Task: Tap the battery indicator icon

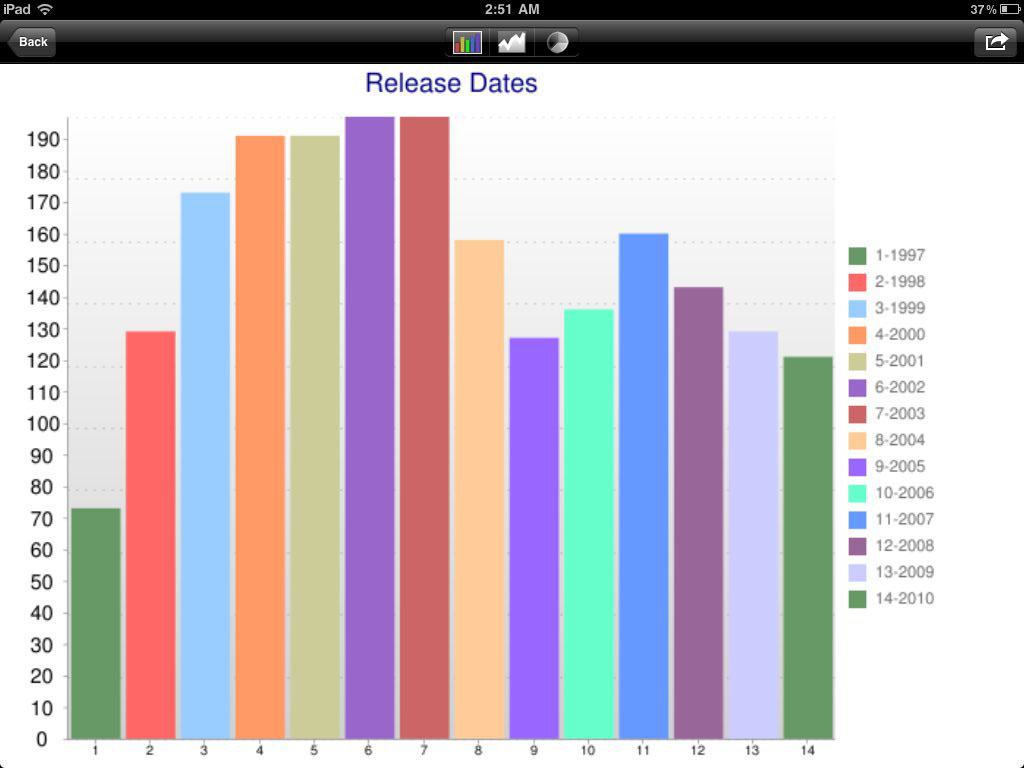Action: (x=1008, y=9)
